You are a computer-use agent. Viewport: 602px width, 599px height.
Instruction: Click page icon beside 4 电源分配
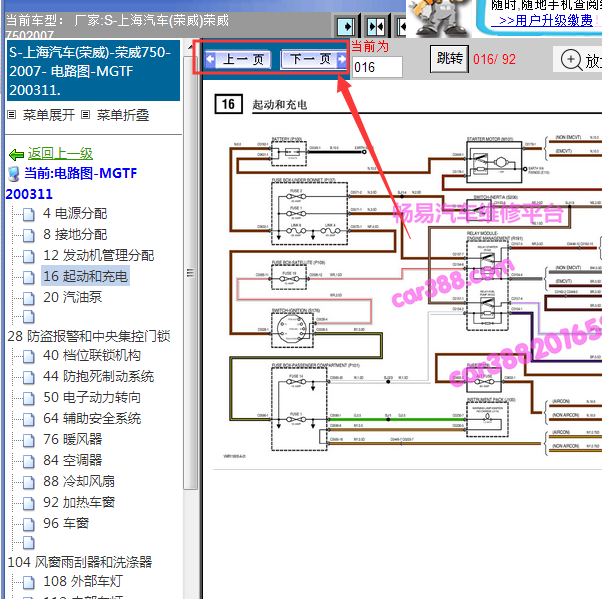point(29,215)
